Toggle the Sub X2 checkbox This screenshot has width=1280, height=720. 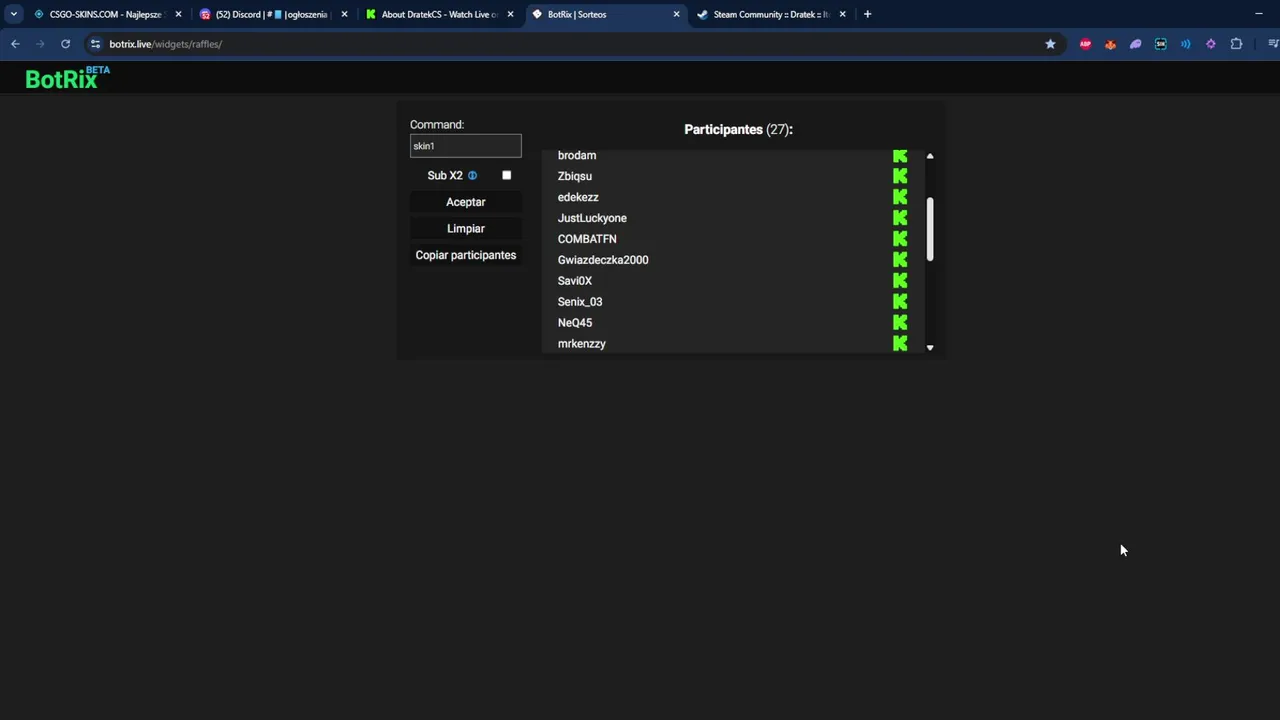point(506,175)
